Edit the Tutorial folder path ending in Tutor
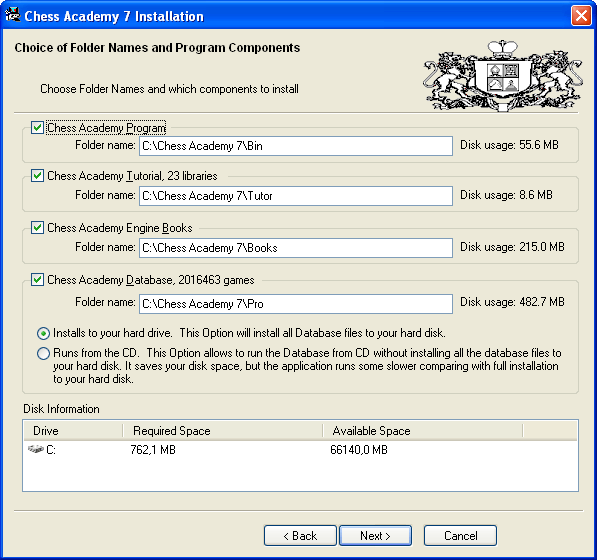The image size is (597, 560). pyautogui.click(x=296, y=196)
